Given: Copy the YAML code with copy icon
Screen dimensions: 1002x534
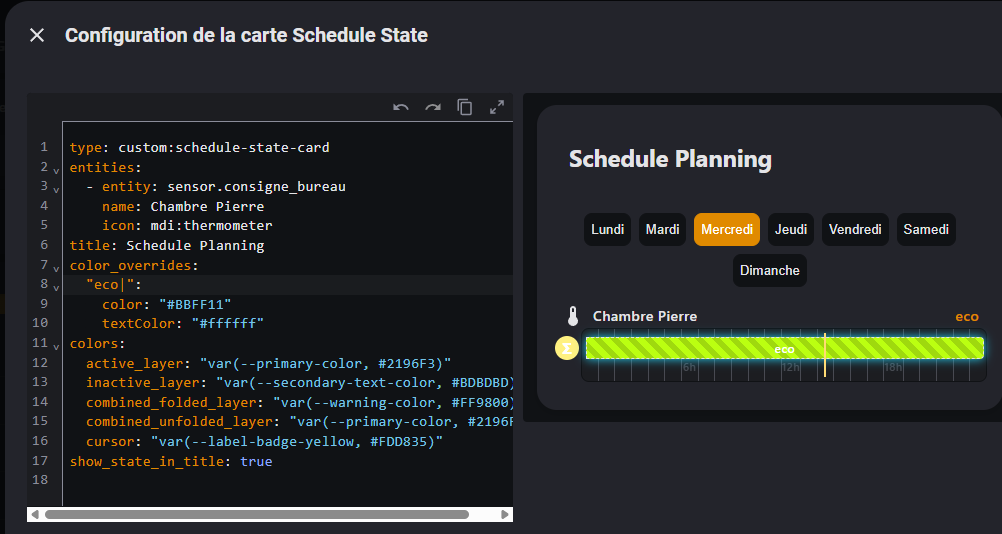Looking at the screenshot, I should (465, 107).
